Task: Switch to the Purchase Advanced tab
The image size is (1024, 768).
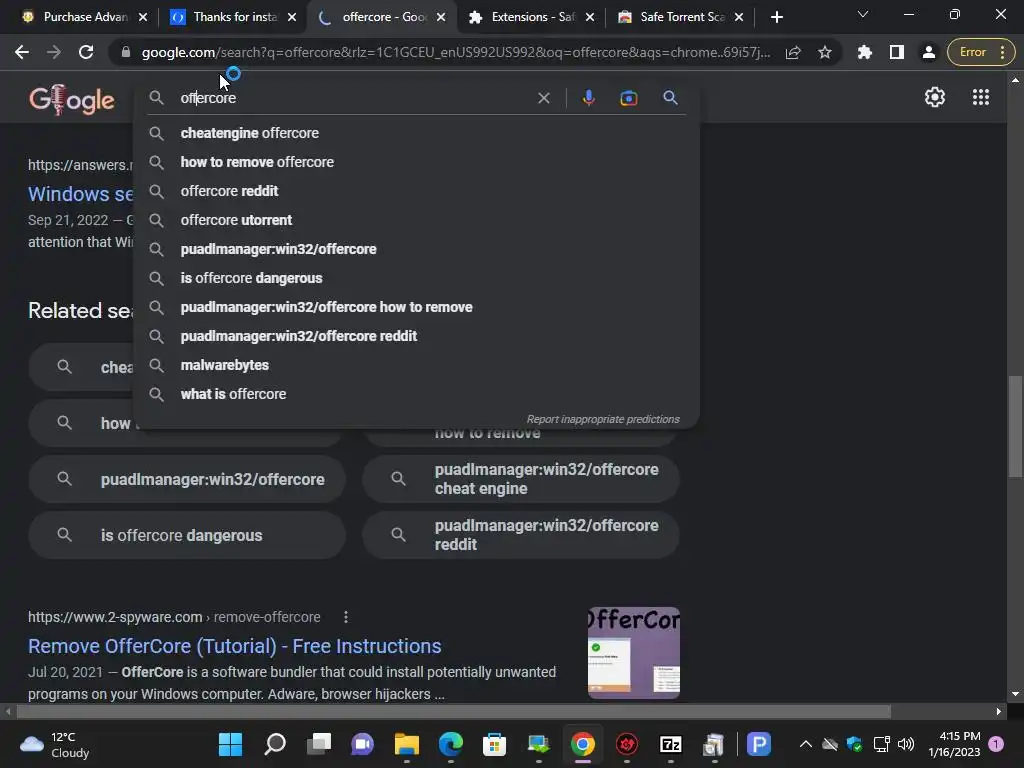Action: (x=84, y=17)
